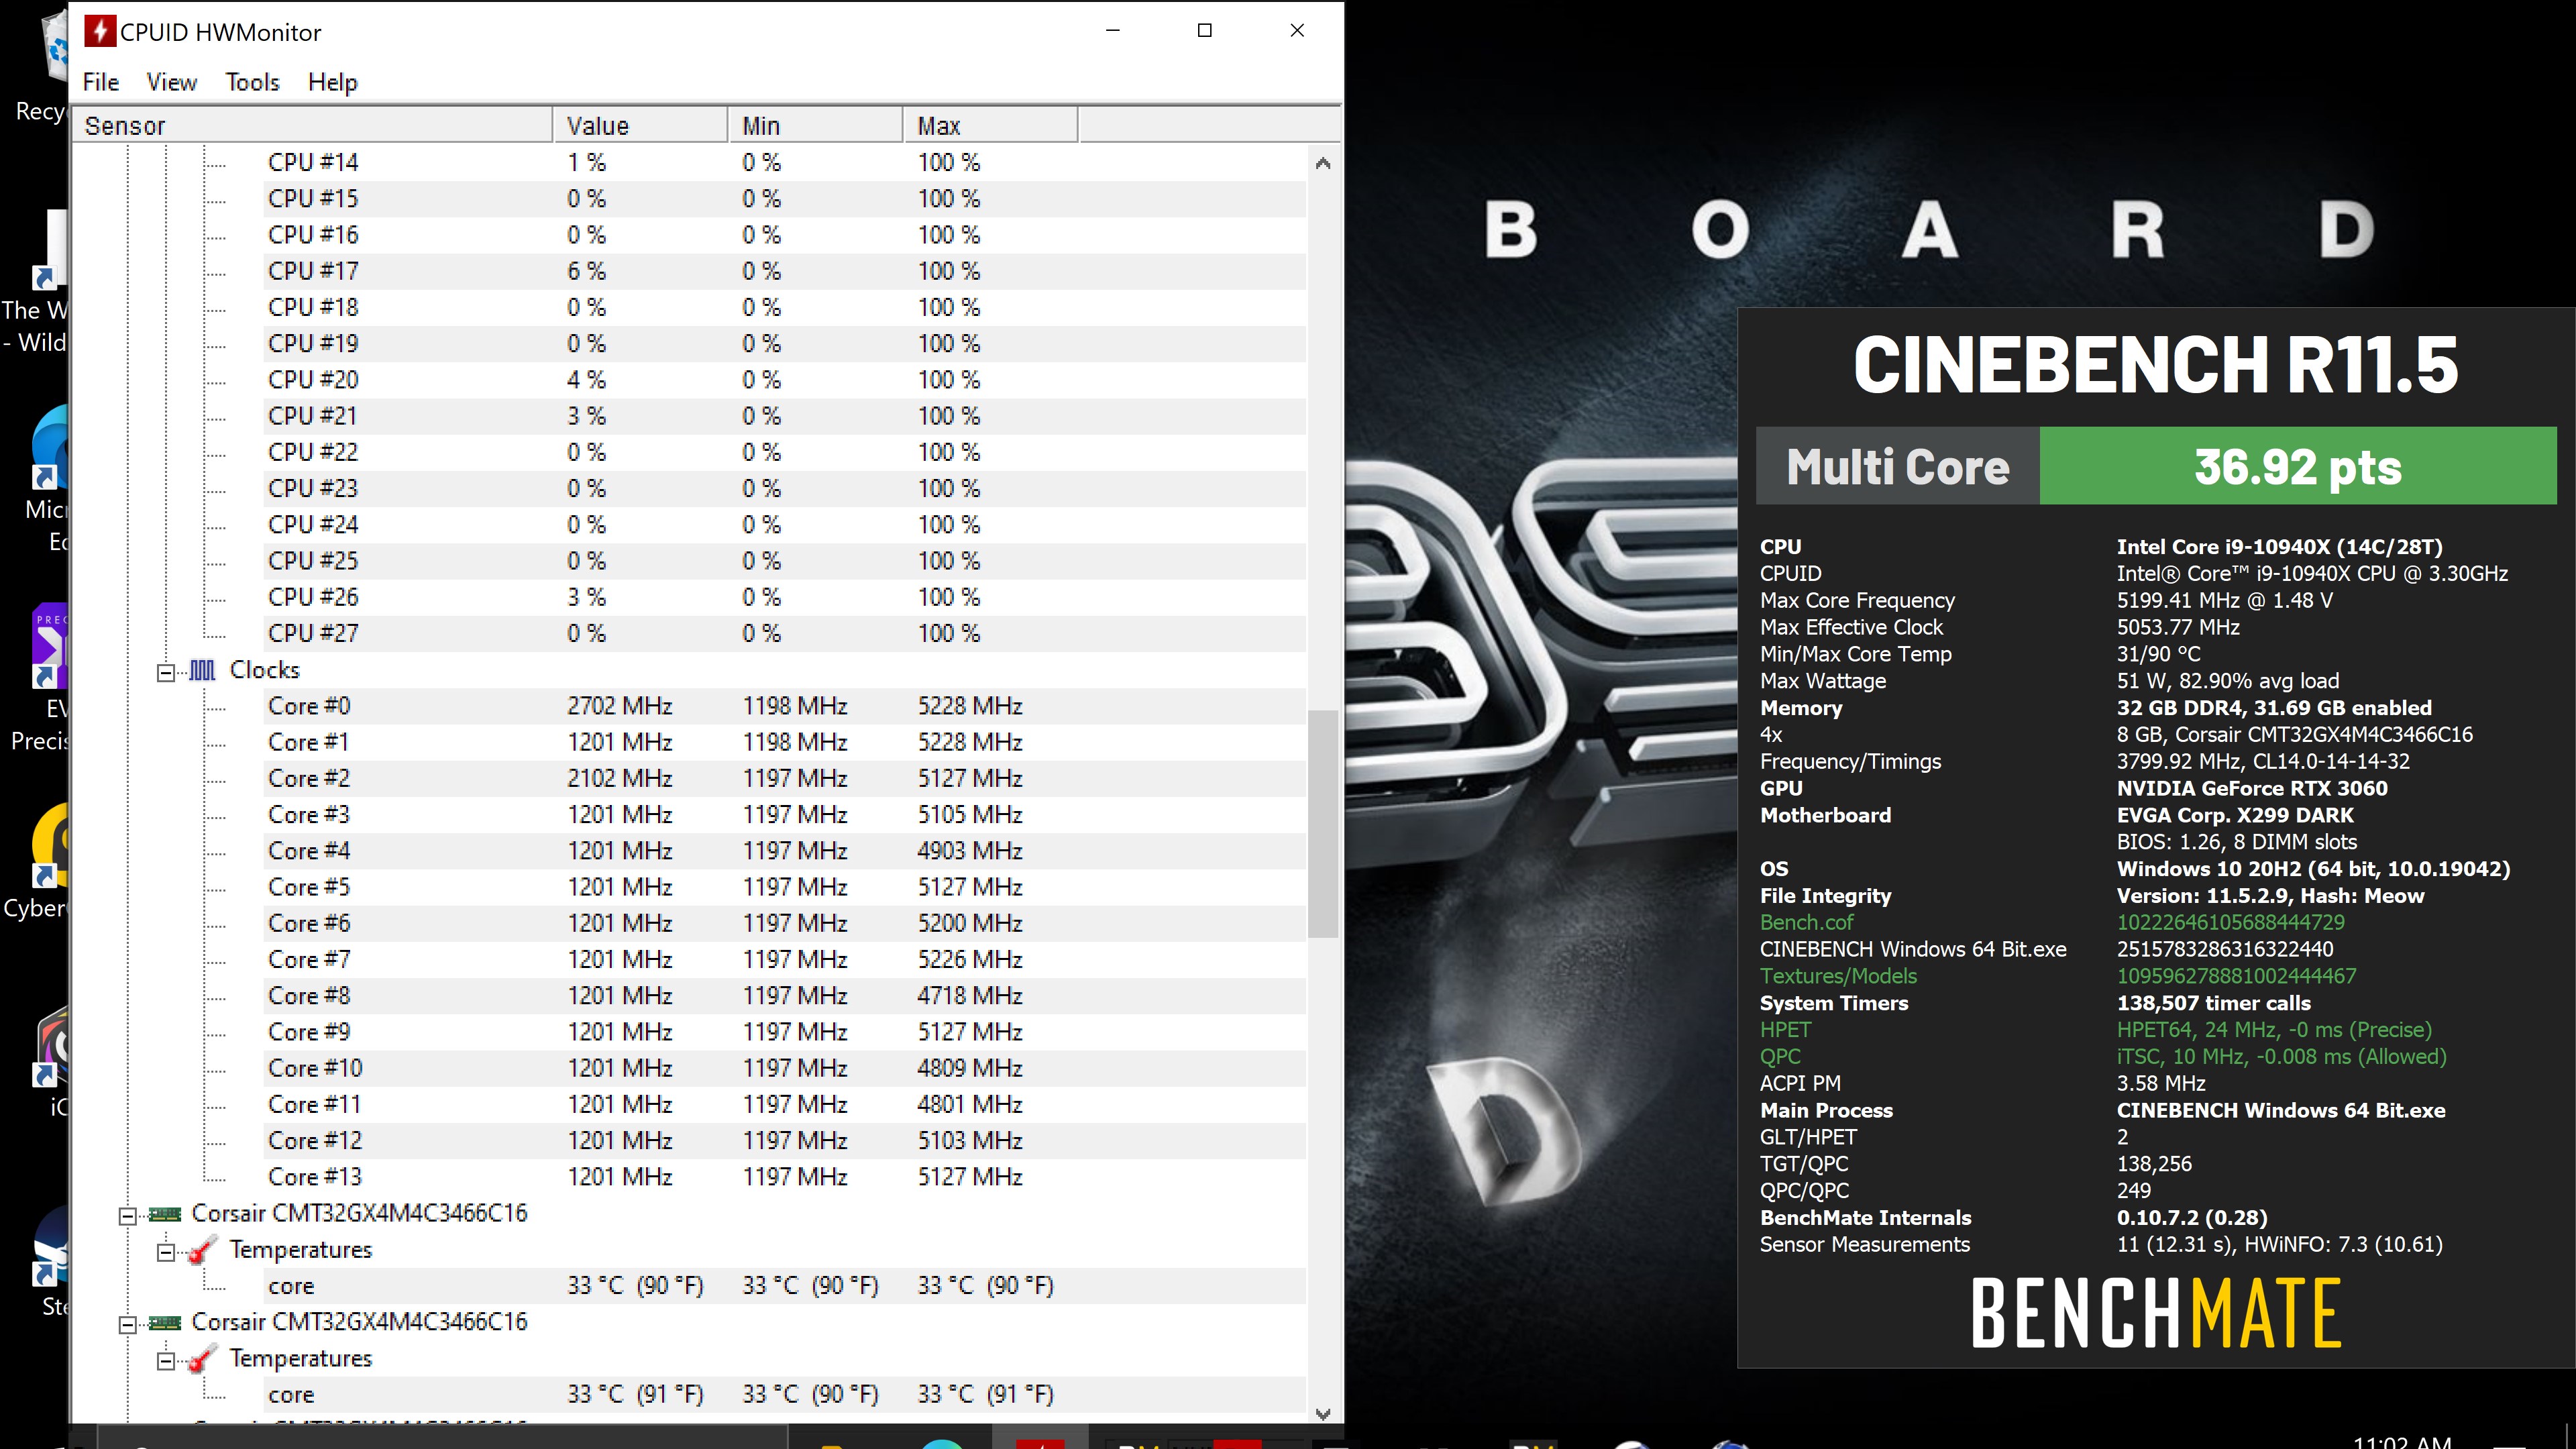Select the Cyberpunk desktop shortcut

pos(46,860)
